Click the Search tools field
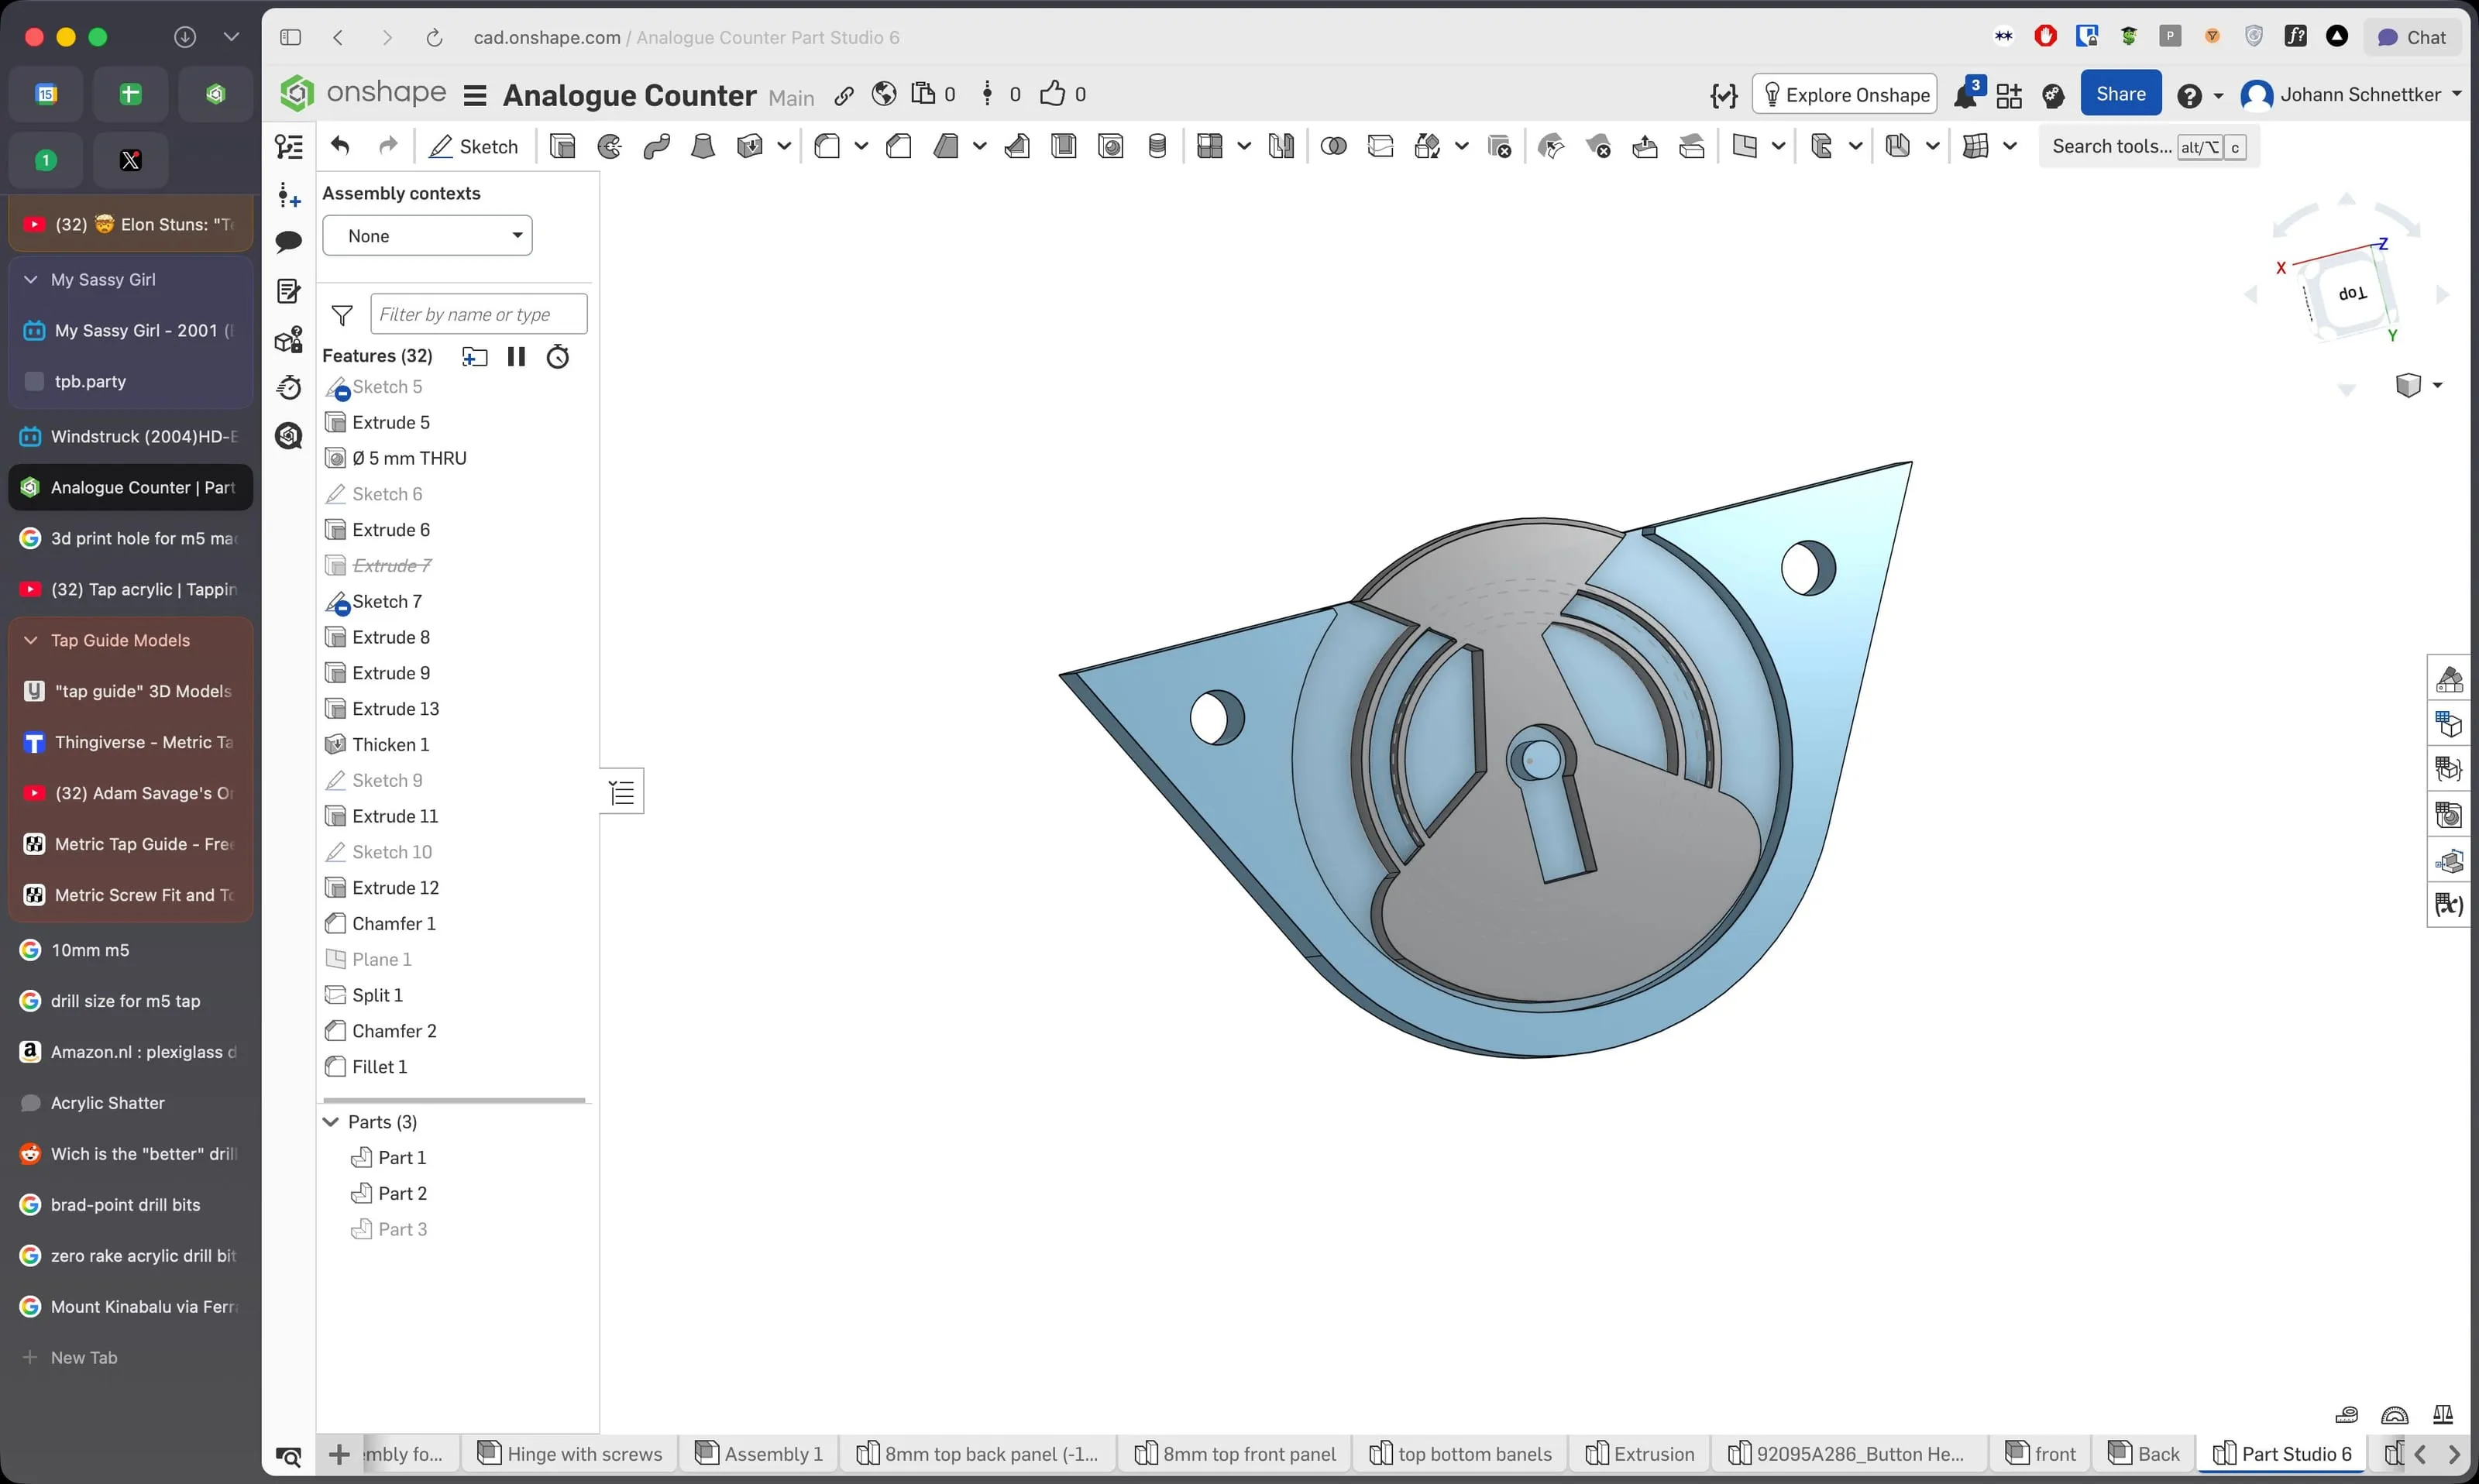The image size is (2479, 1484). click(x=2148, y=146)
